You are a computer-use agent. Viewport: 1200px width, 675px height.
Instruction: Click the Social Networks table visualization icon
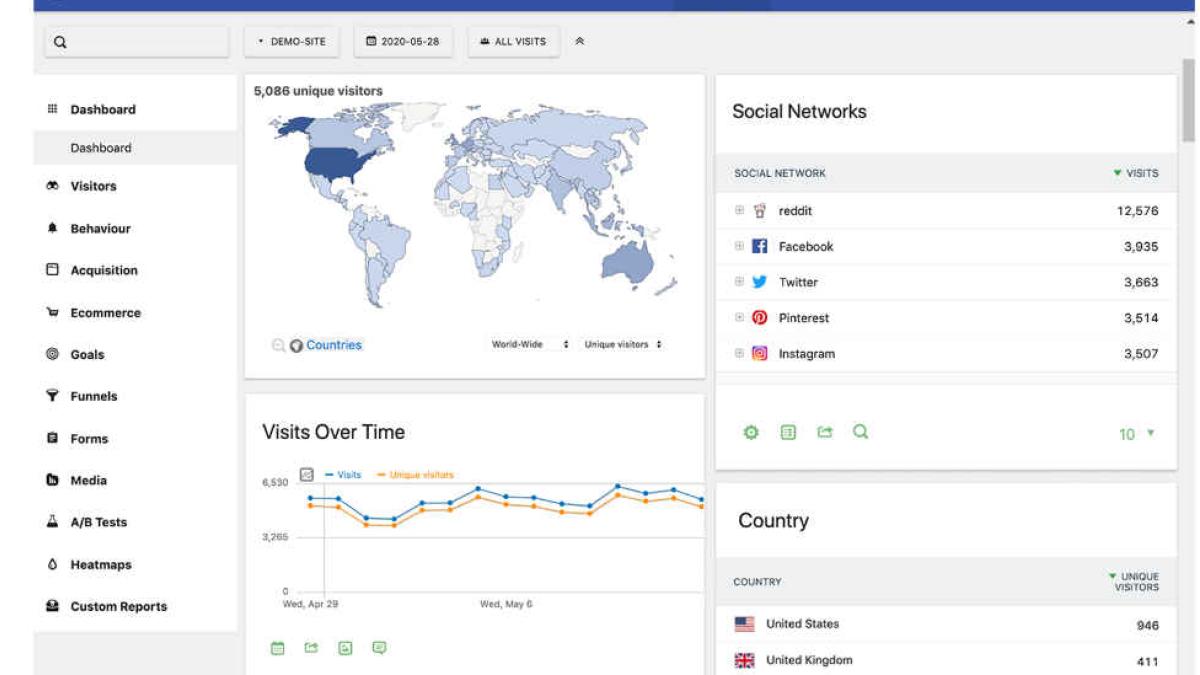coord(788,433)
